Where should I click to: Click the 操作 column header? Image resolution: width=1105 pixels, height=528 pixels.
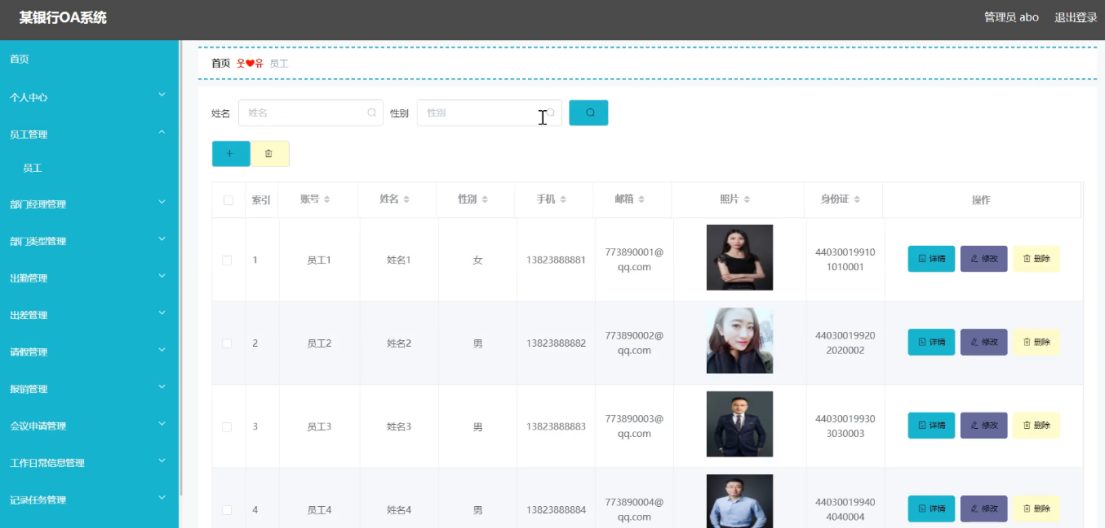click(981, 200)
